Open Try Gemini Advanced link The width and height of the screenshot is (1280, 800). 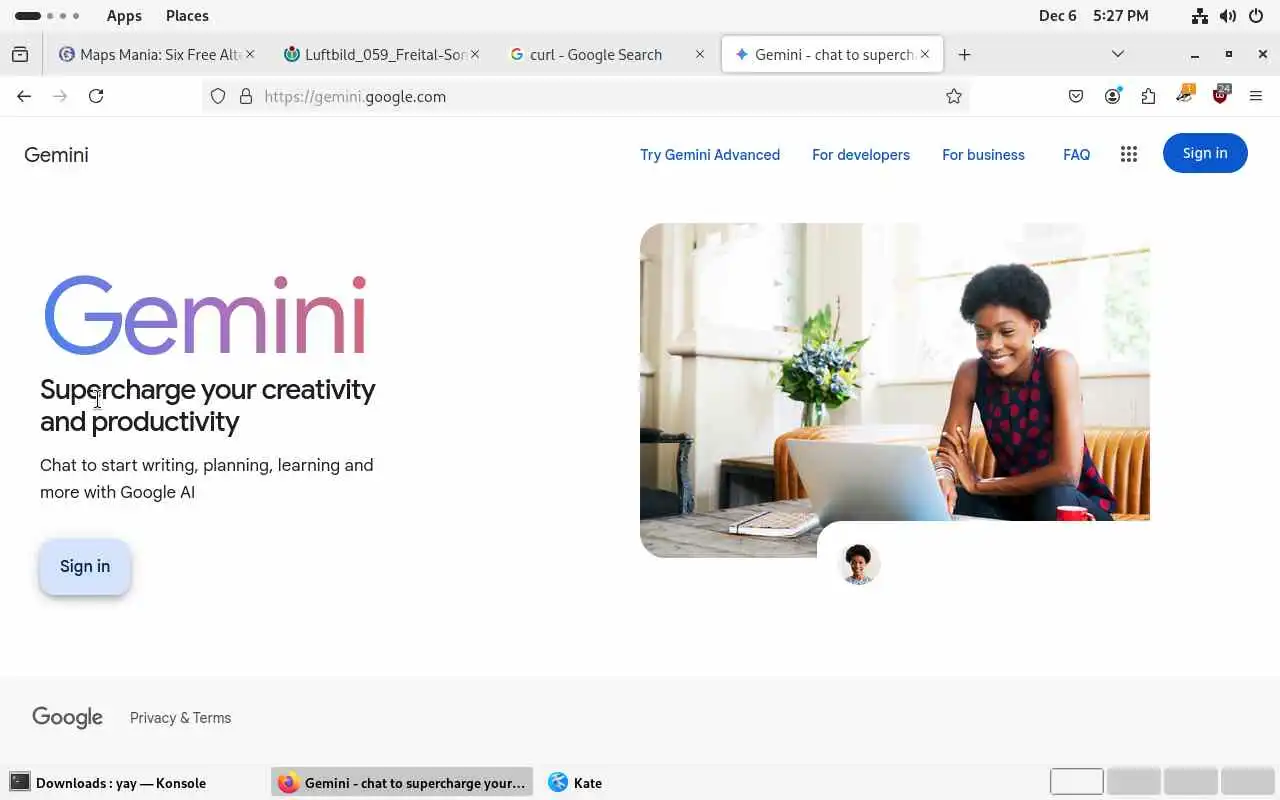coord(710,155)
